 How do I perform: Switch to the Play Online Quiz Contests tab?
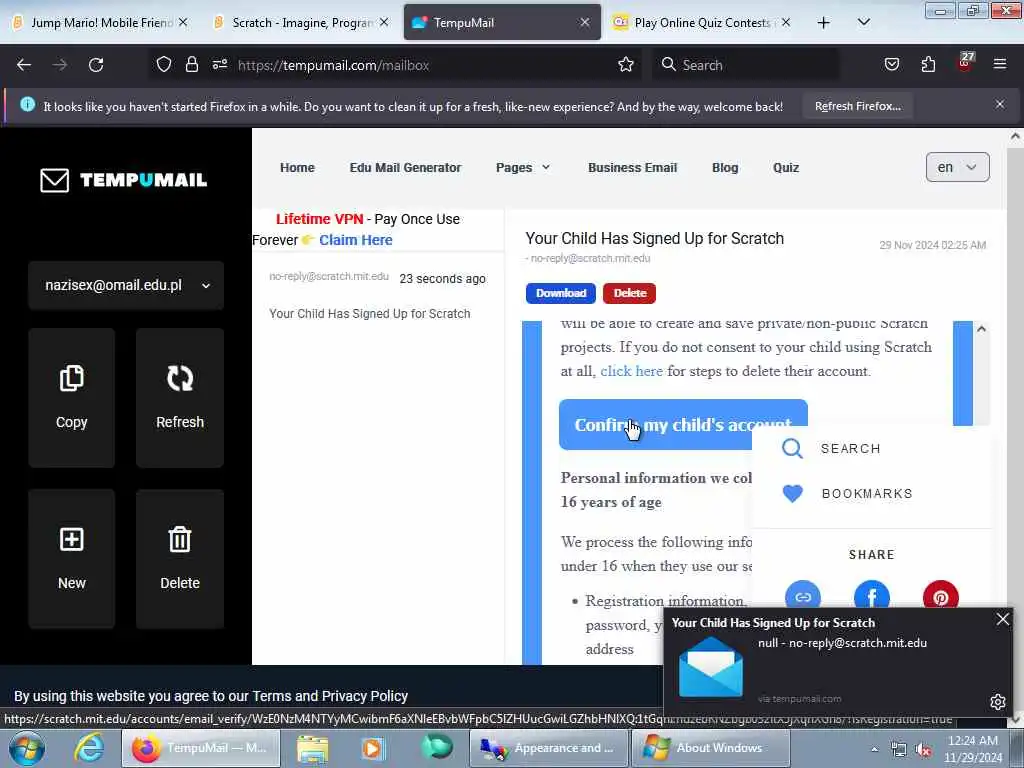click(701, 22)
